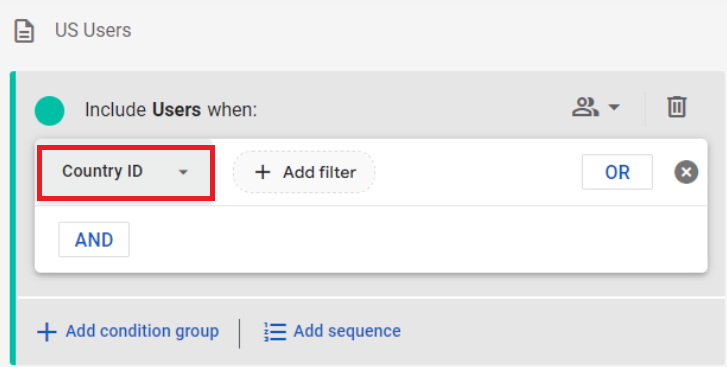The image size is (727, 367).
Task: Click Add condition group link
Action: point(142,331)
